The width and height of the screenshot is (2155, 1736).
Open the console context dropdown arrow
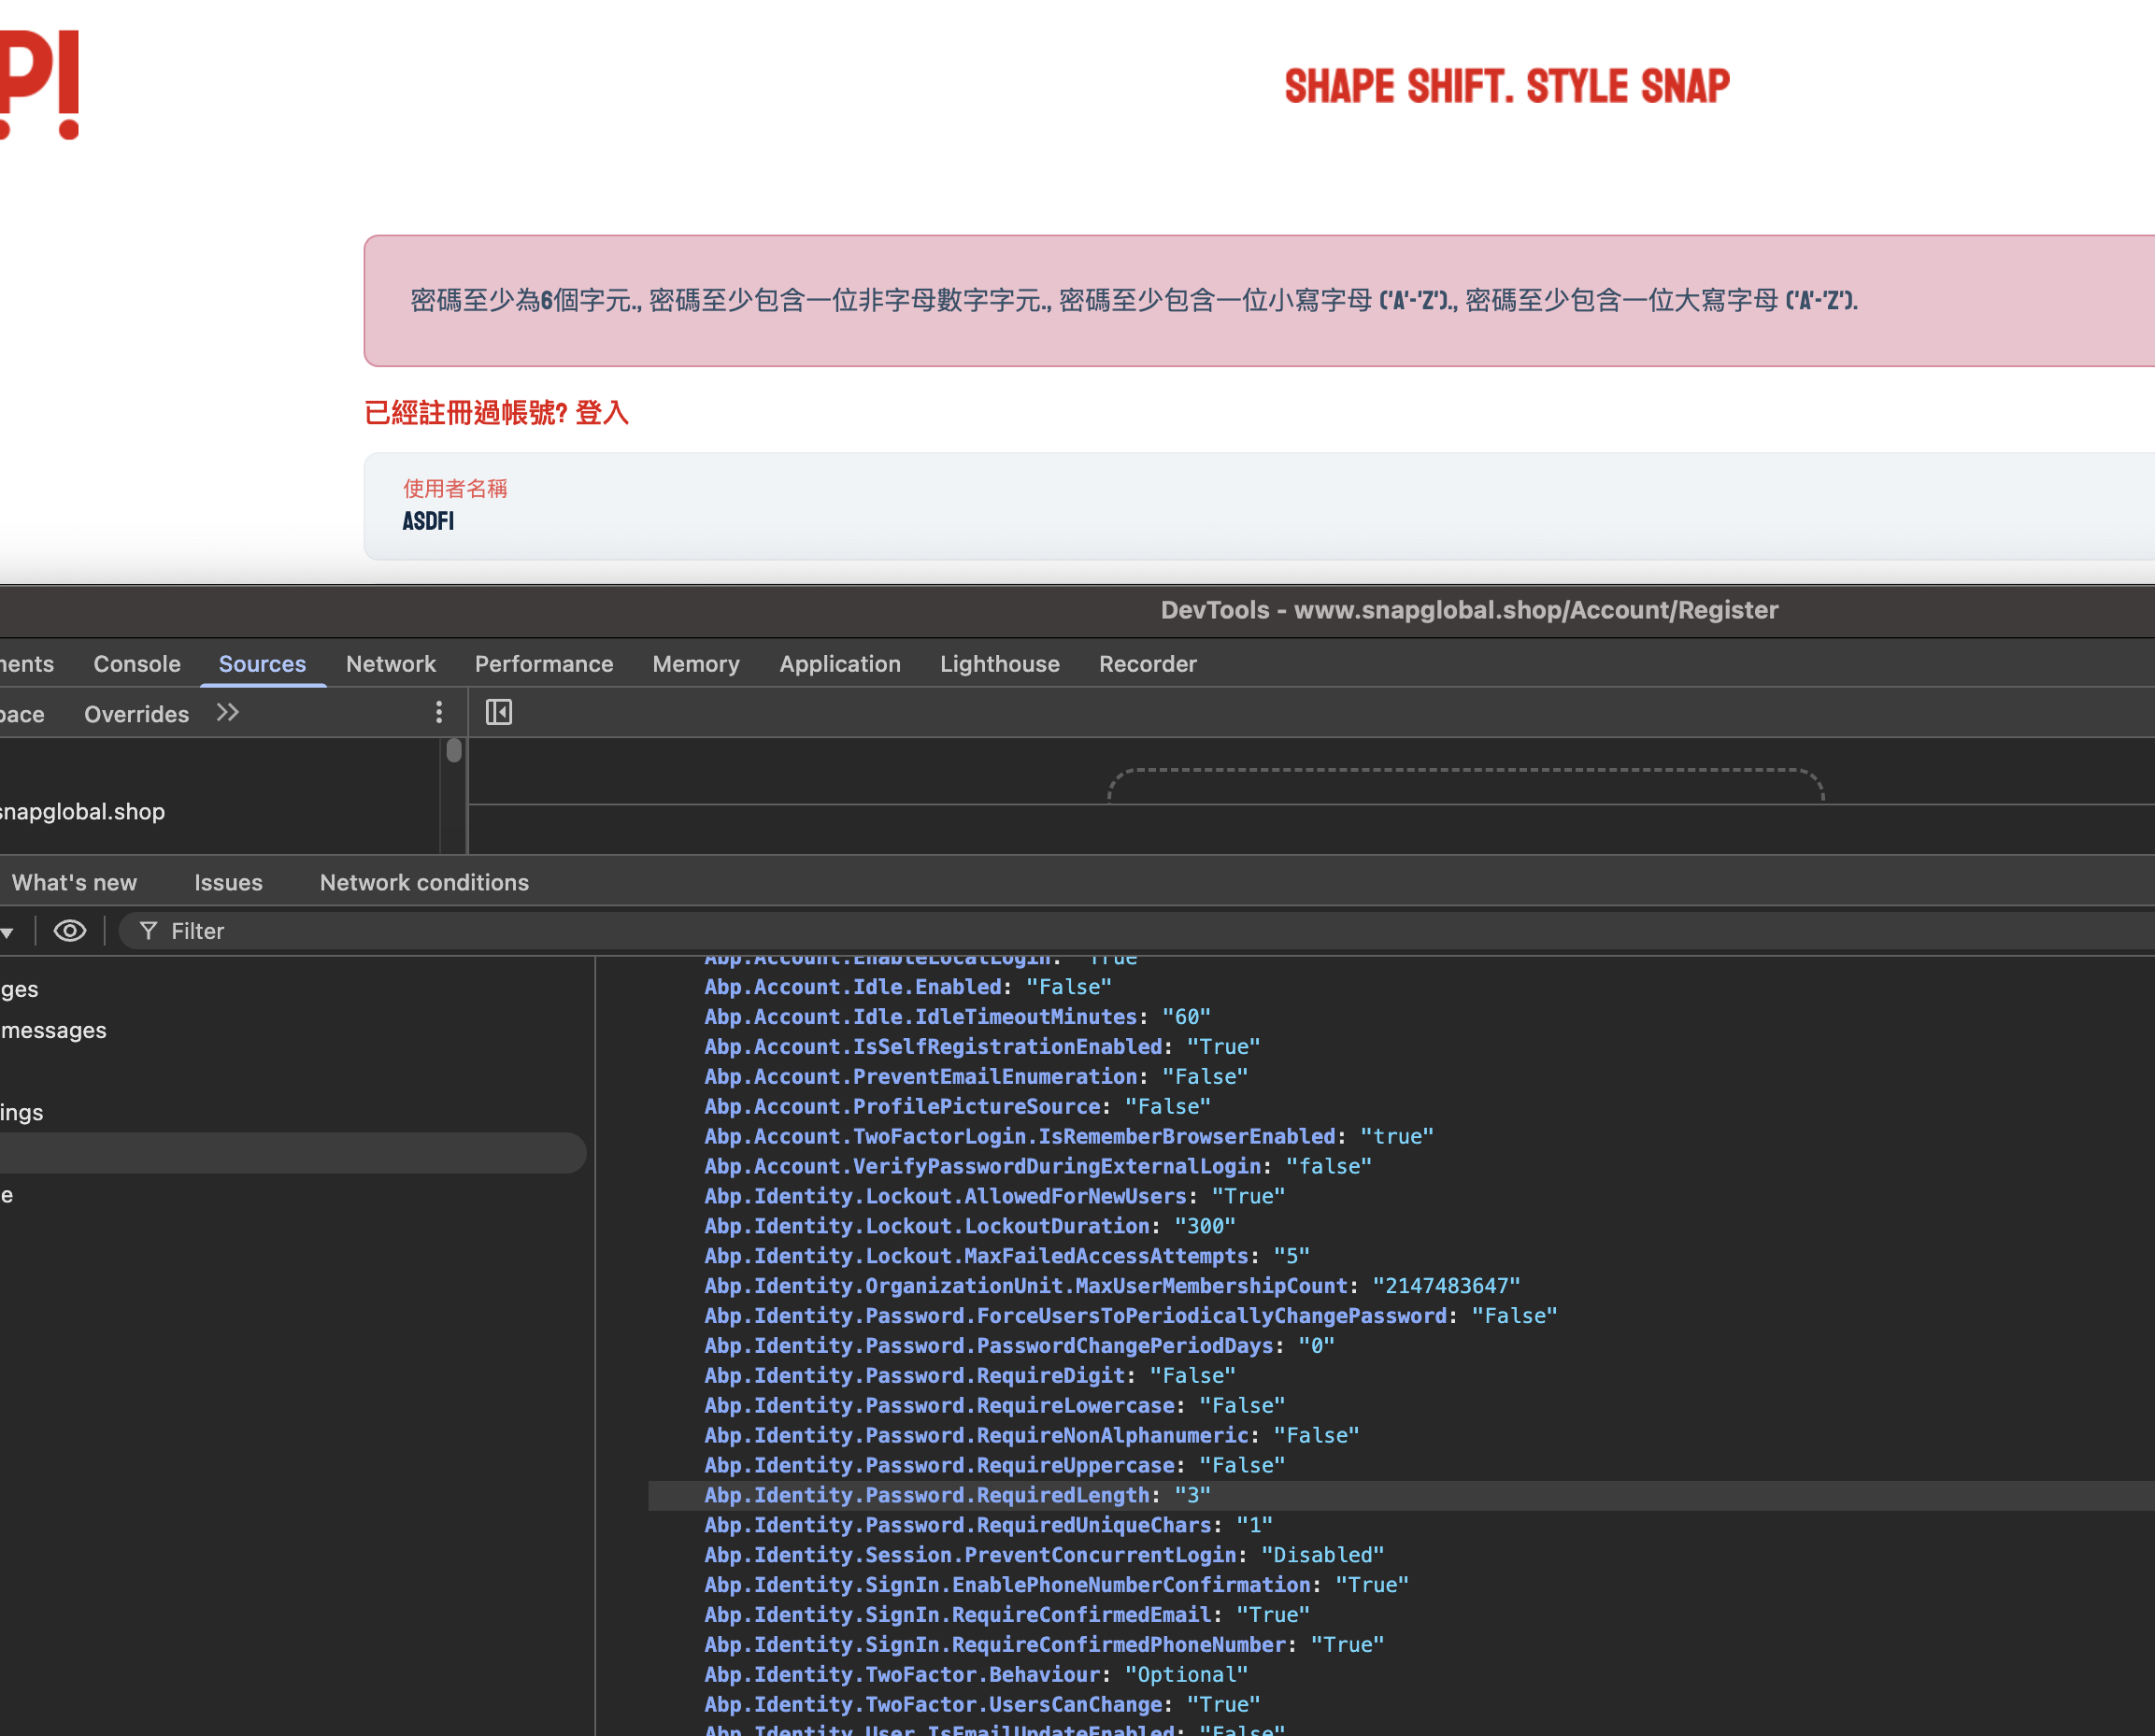(x=7, y=933)
